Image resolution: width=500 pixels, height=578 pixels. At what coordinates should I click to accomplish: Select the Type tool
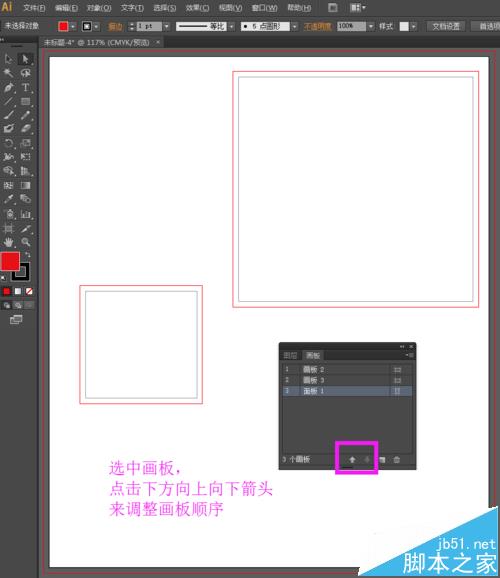(x=25, y=87)
